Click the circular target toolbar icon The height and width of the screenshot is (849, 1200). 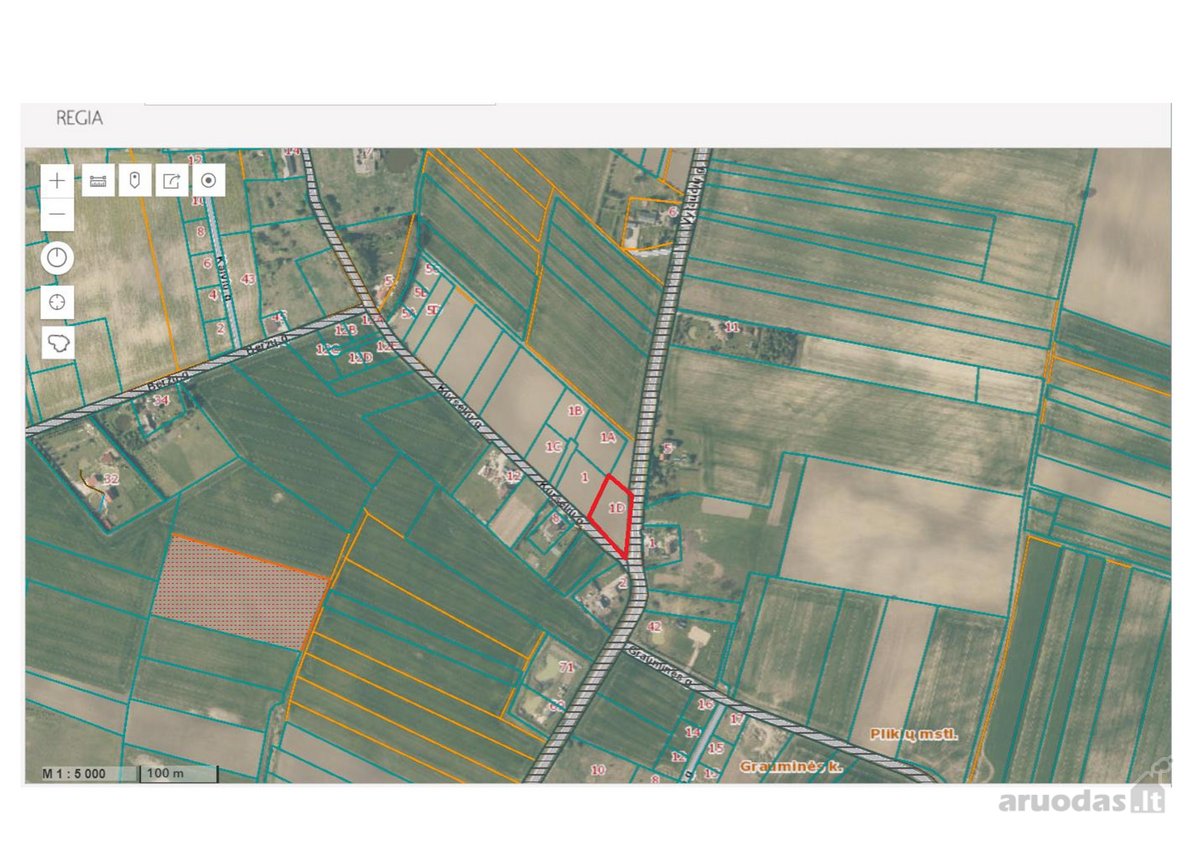[209, 181]
